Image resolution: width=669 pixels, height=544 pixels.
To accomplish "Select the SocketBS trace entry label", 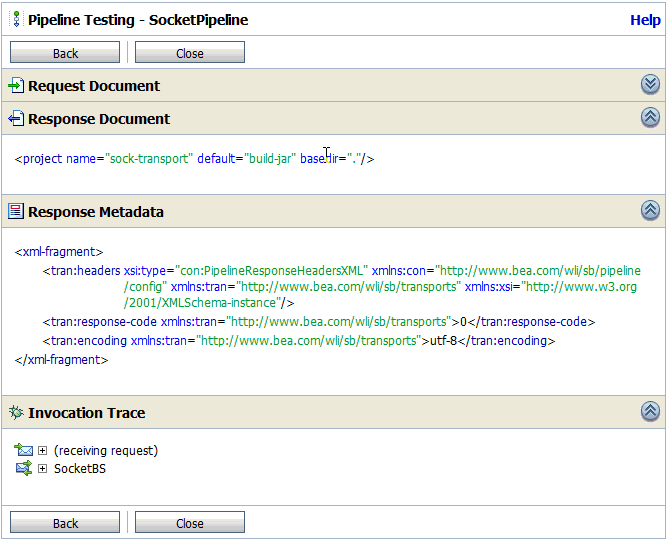I will 80,468.
